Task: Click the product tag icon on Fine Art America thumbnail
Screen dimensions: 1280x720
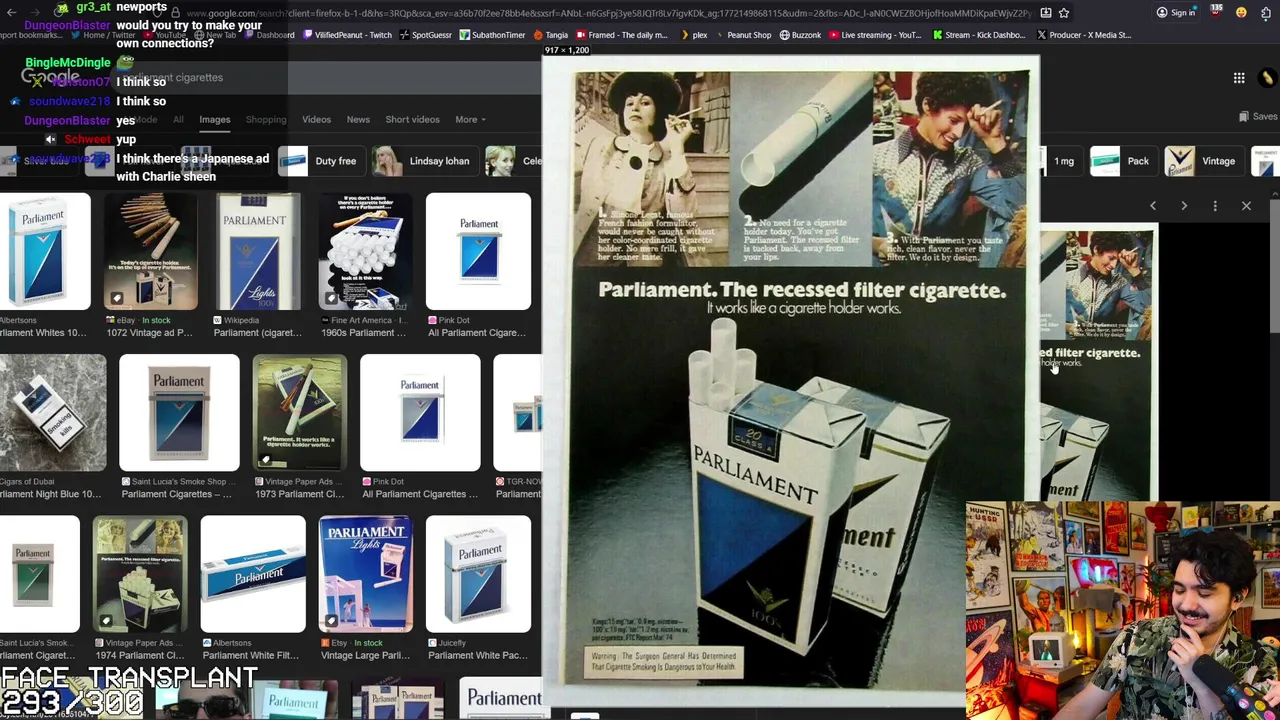Action: (x=331, y=298)
